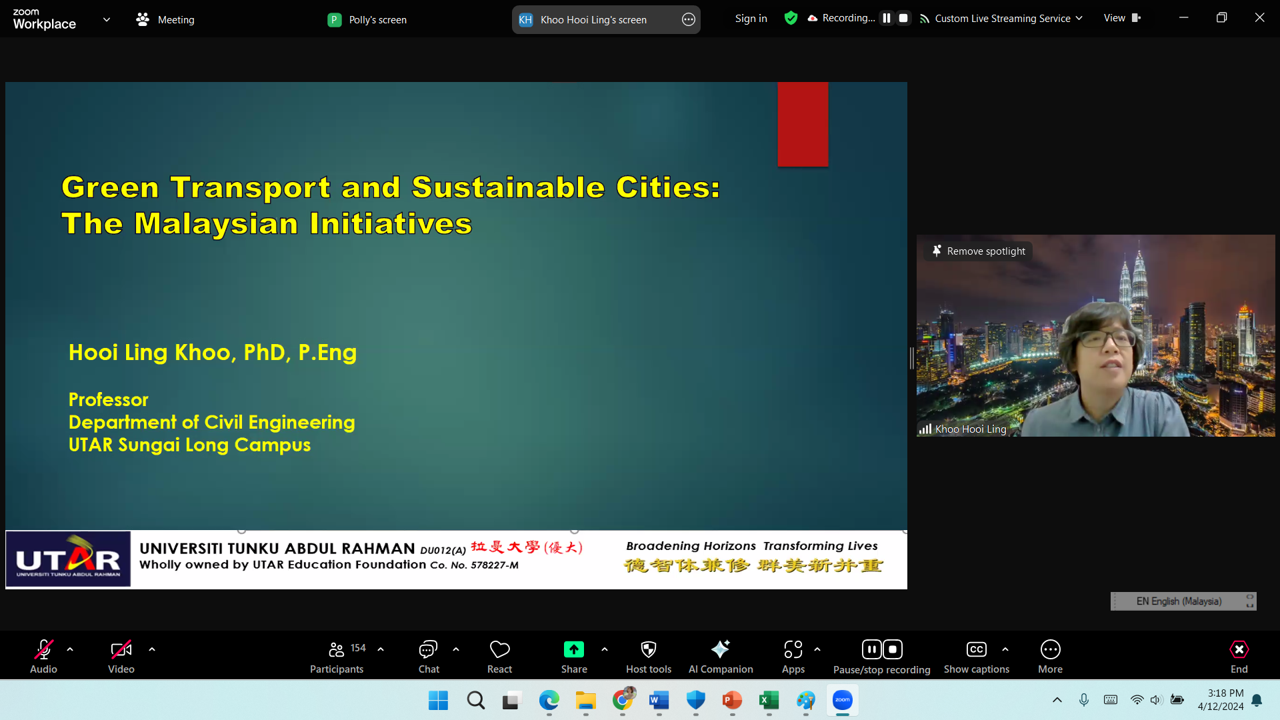Click Remove spotlight on the video

(977, 251)
